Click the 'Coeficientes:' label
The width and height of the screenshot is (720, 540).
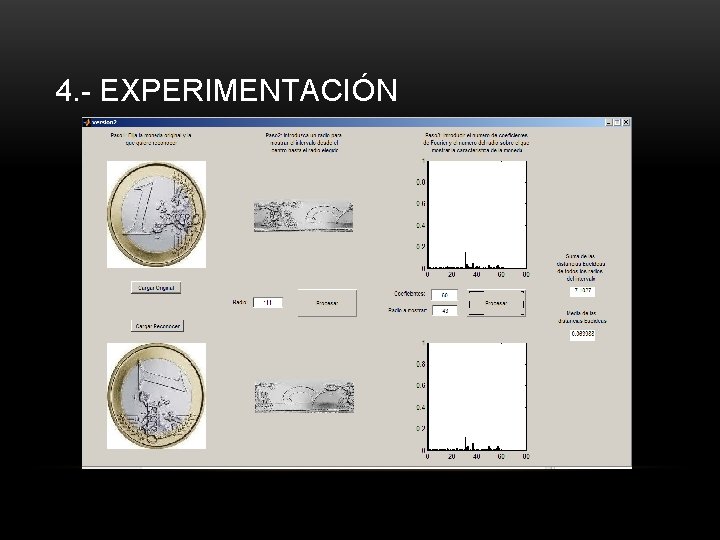click(410, 293)
